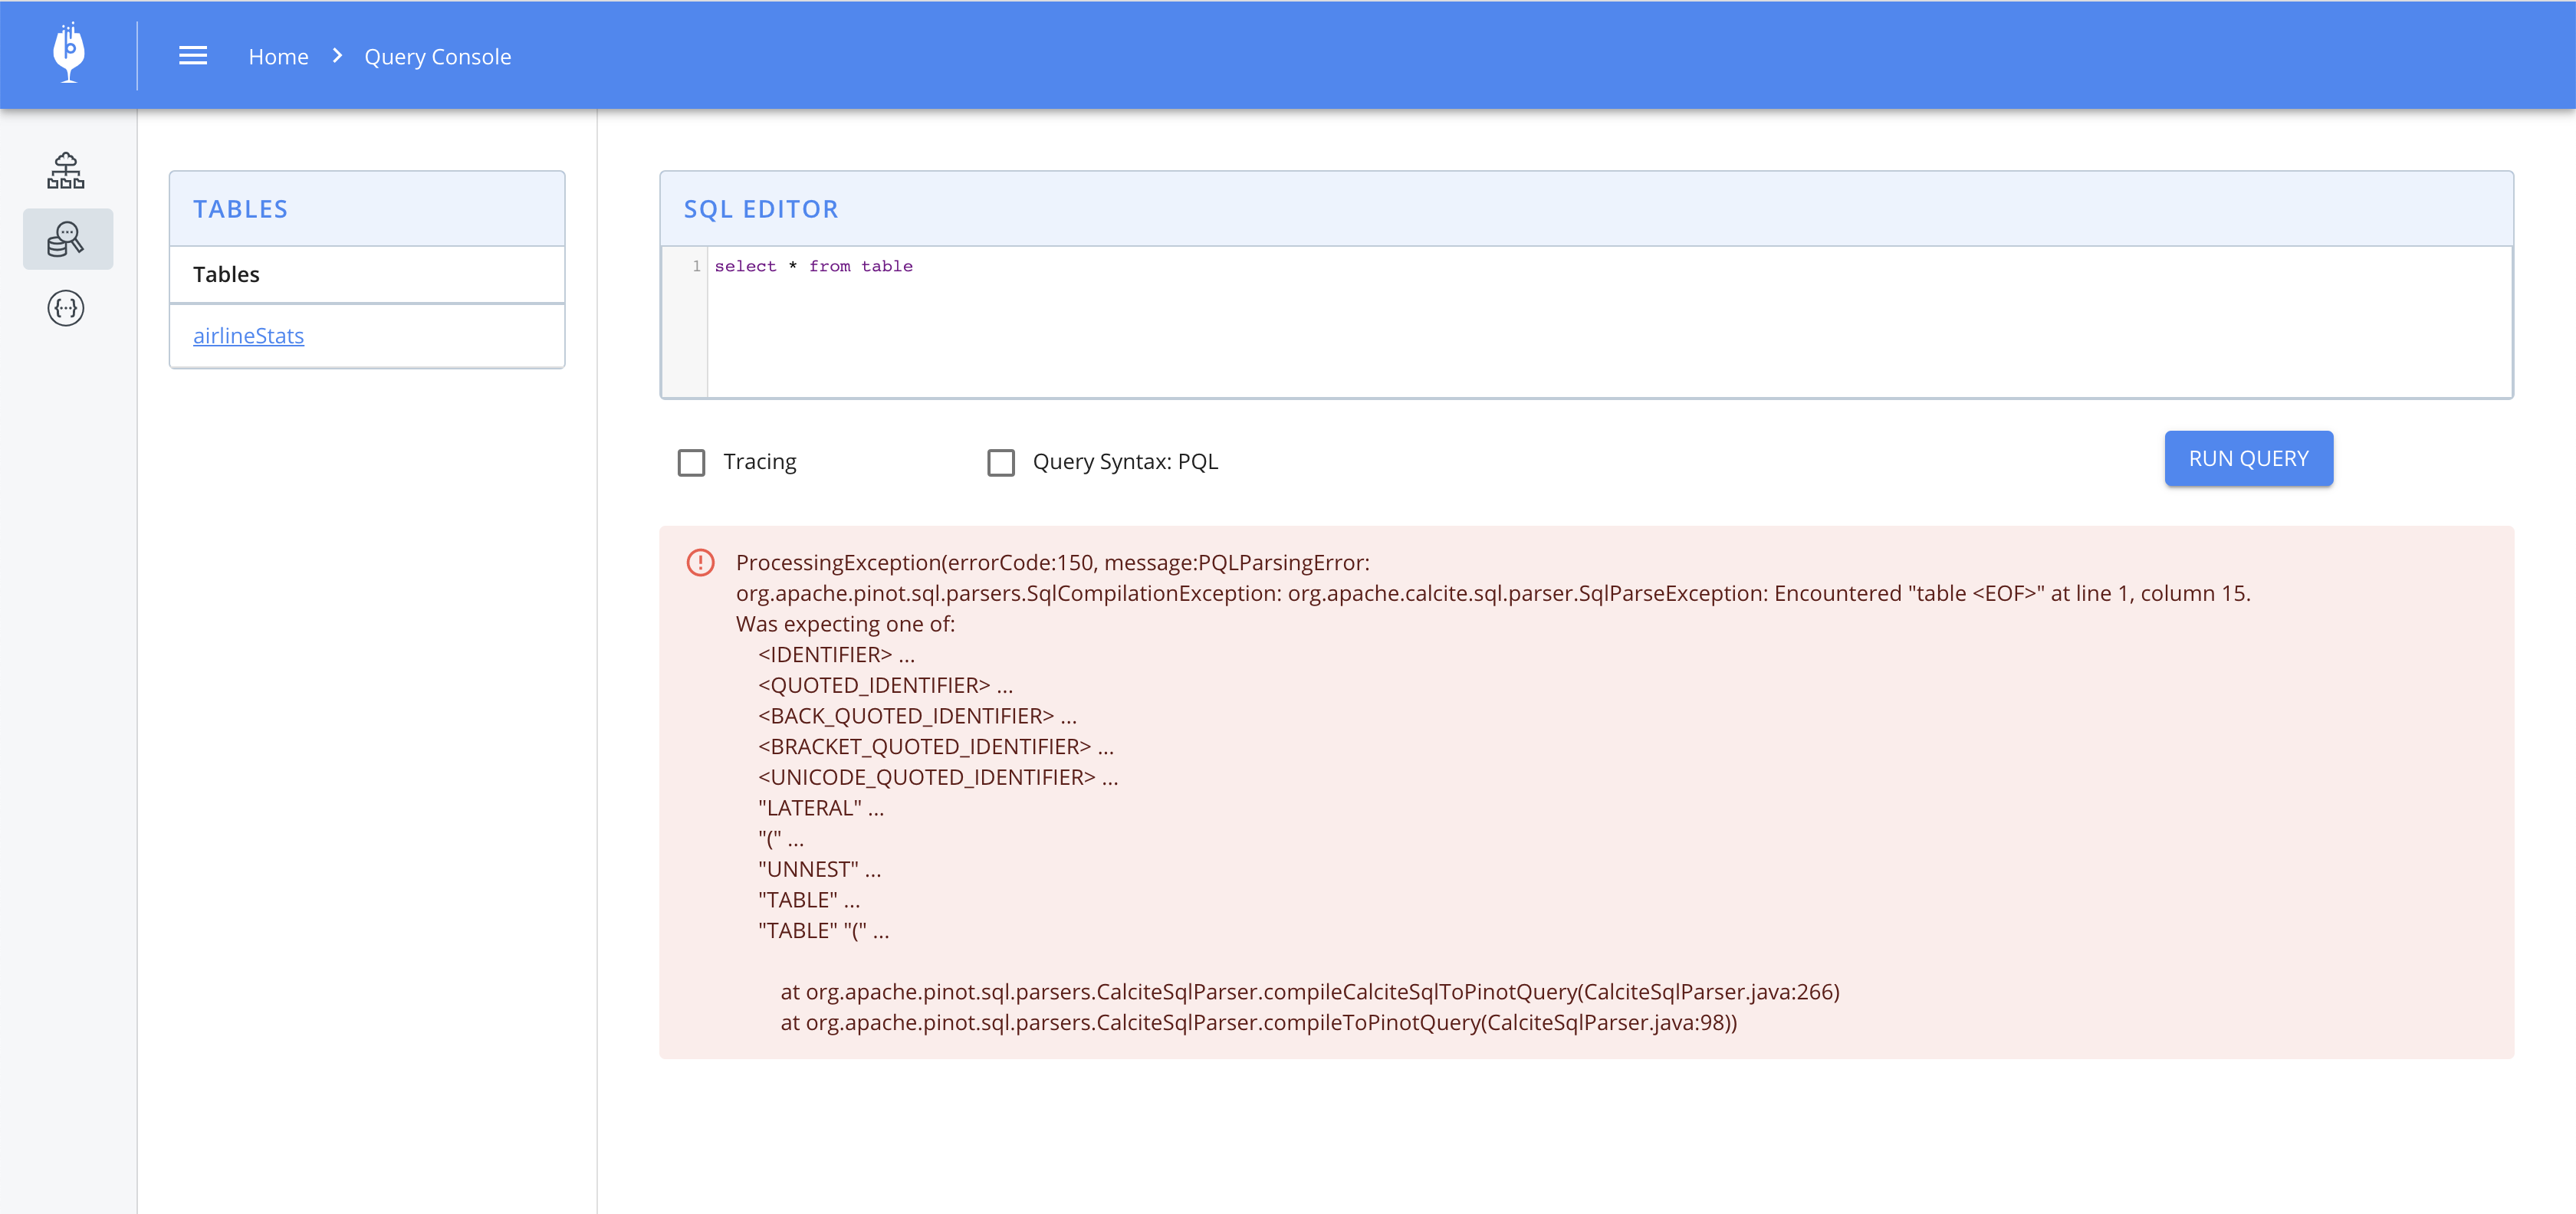2576x1214 pixels.
Task: Select the Query Console sidebar icon
Action: coord(67,239)
